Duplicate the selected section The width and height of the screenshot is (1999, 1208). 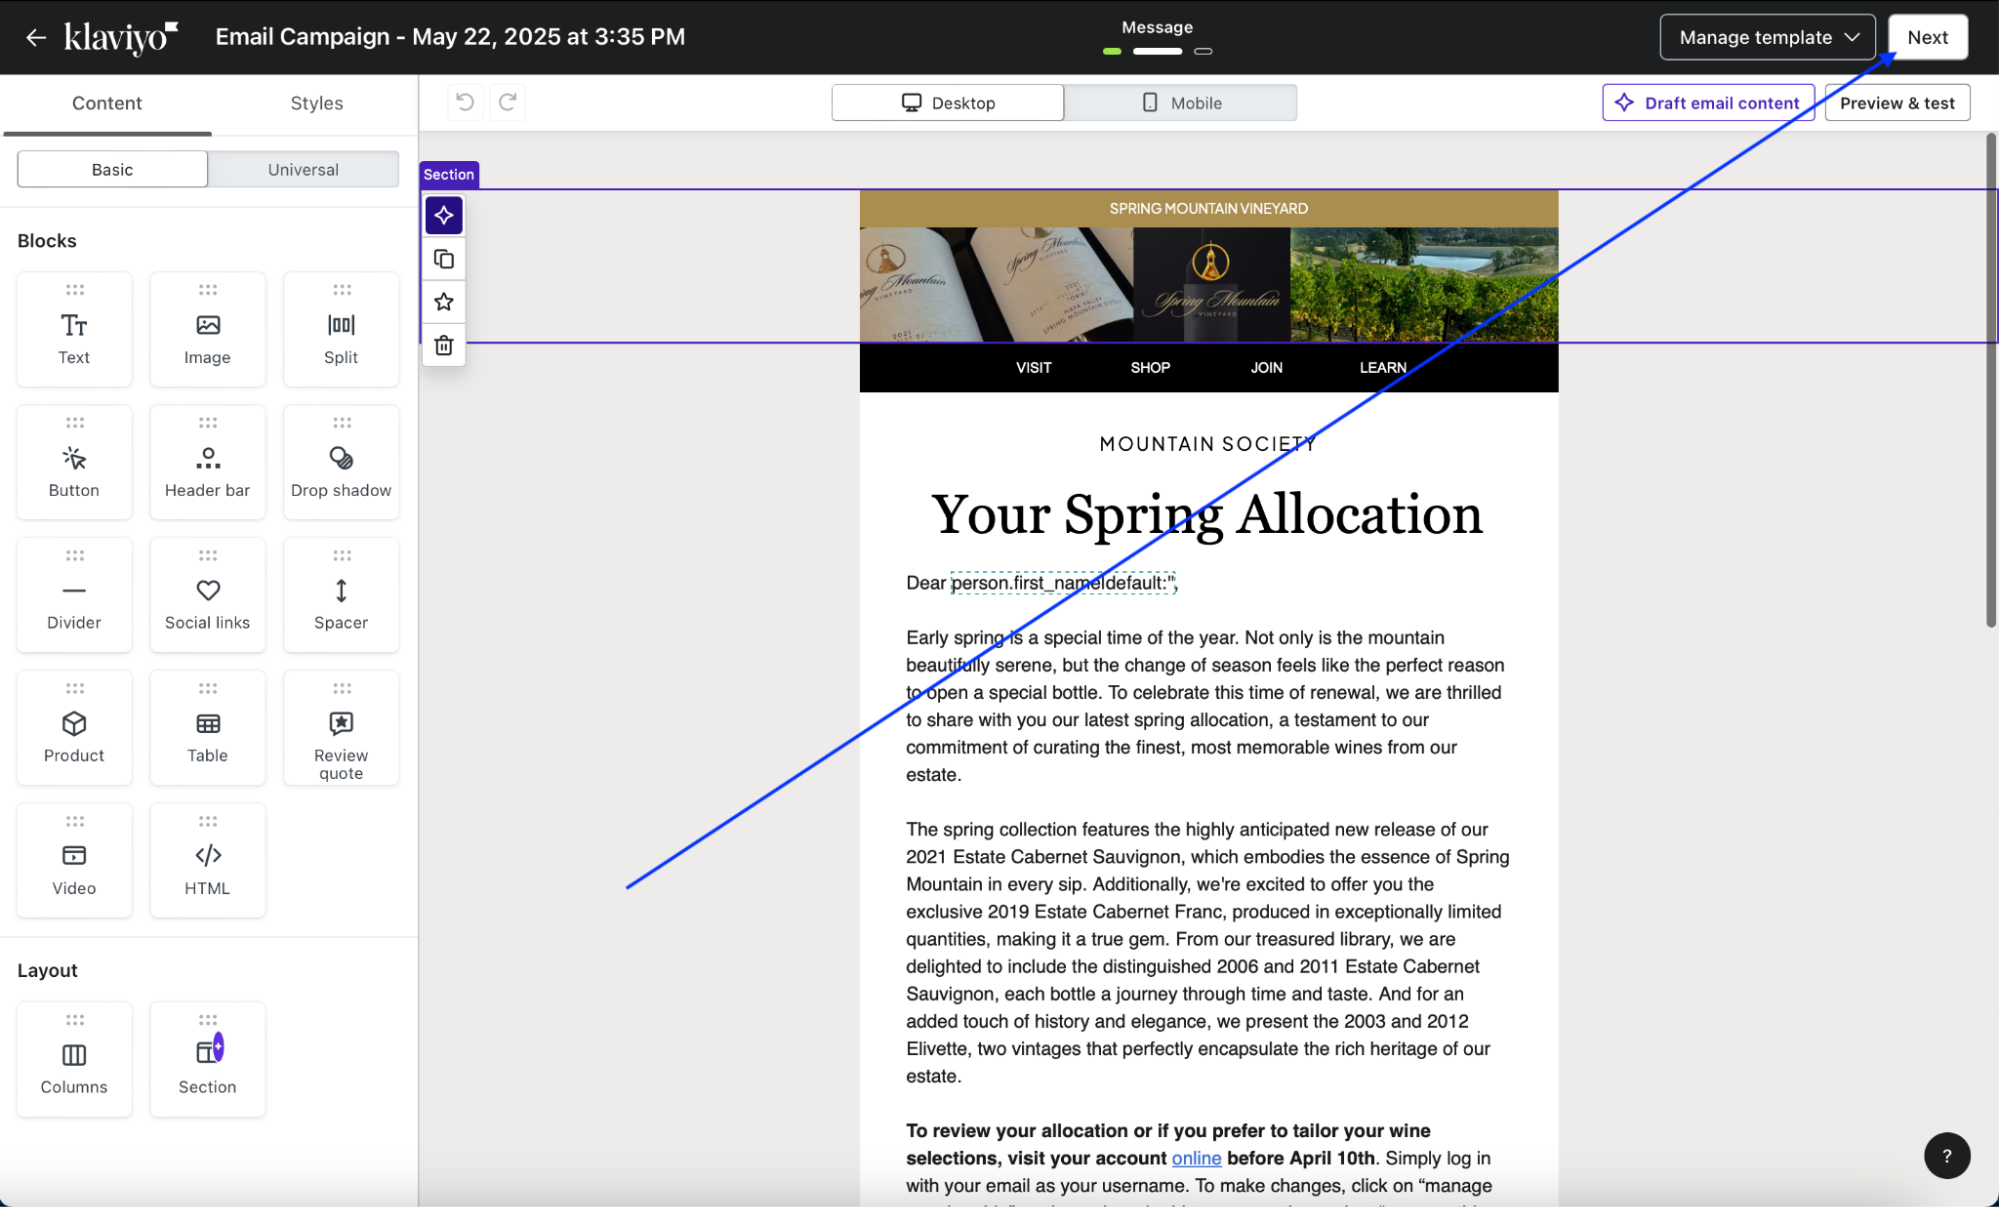click(443, 259)
